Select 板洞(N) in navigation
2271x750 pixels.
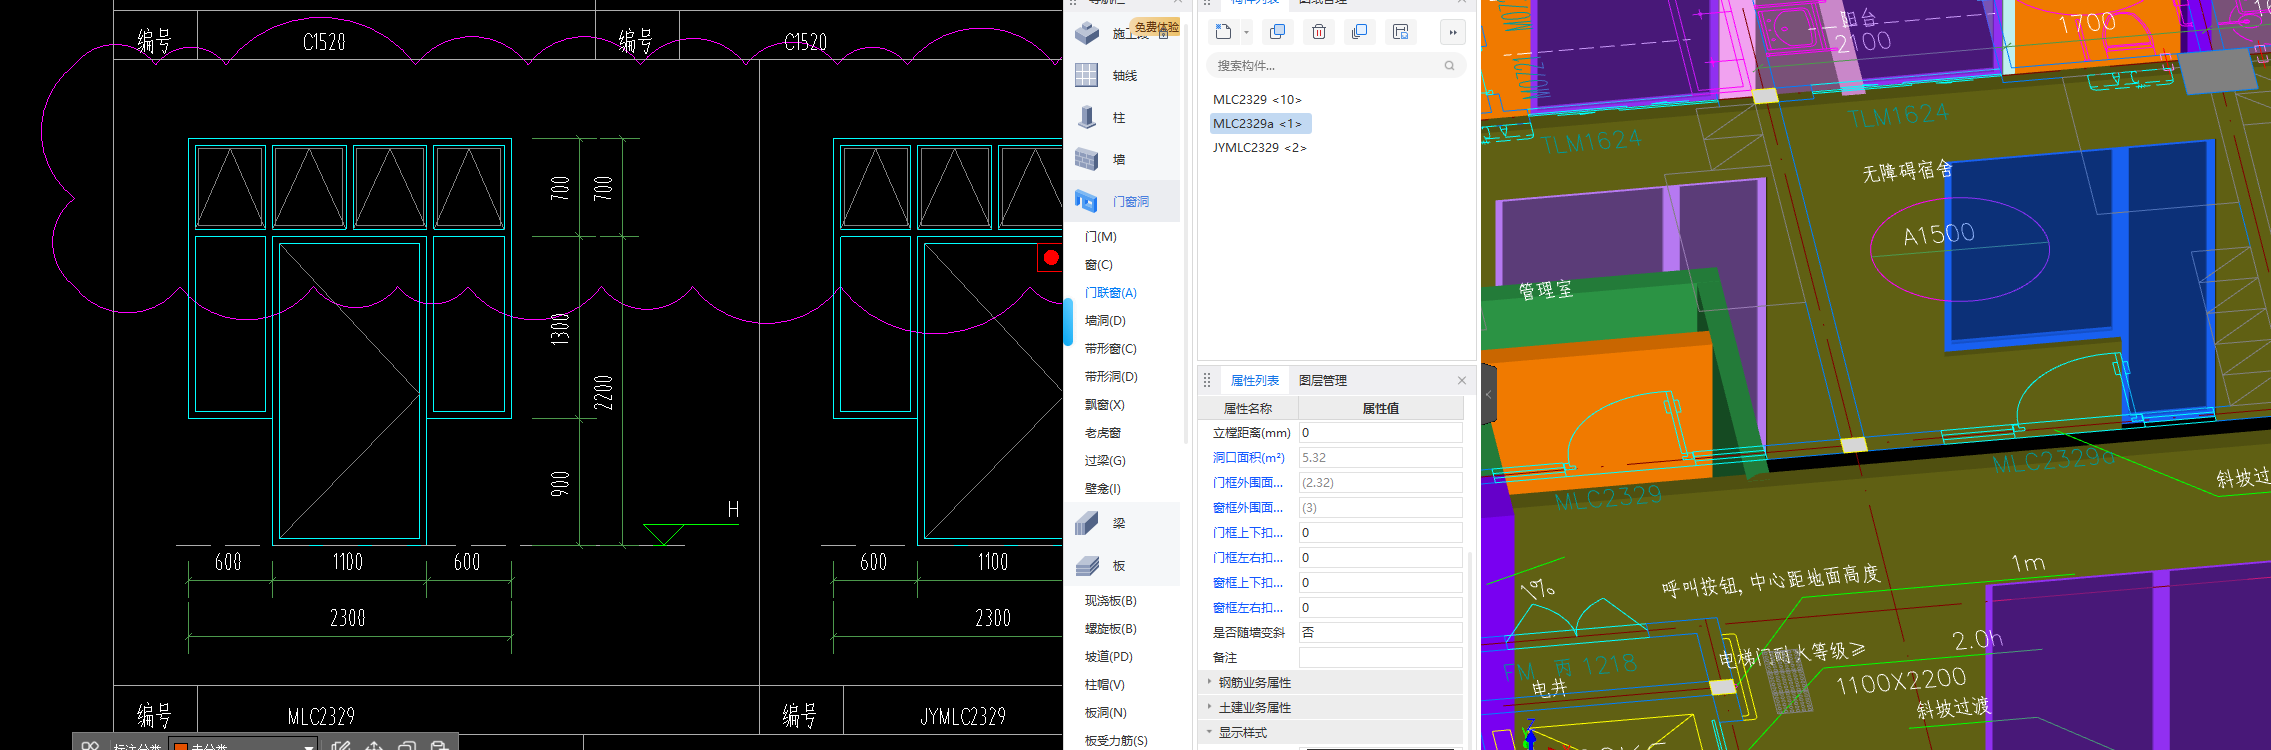coord(1105,713)
